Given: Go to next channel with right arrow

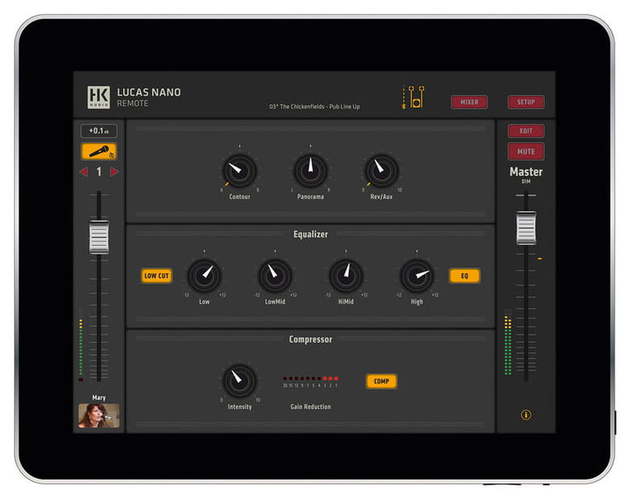Looking at the screenshot, I should 114,172.
